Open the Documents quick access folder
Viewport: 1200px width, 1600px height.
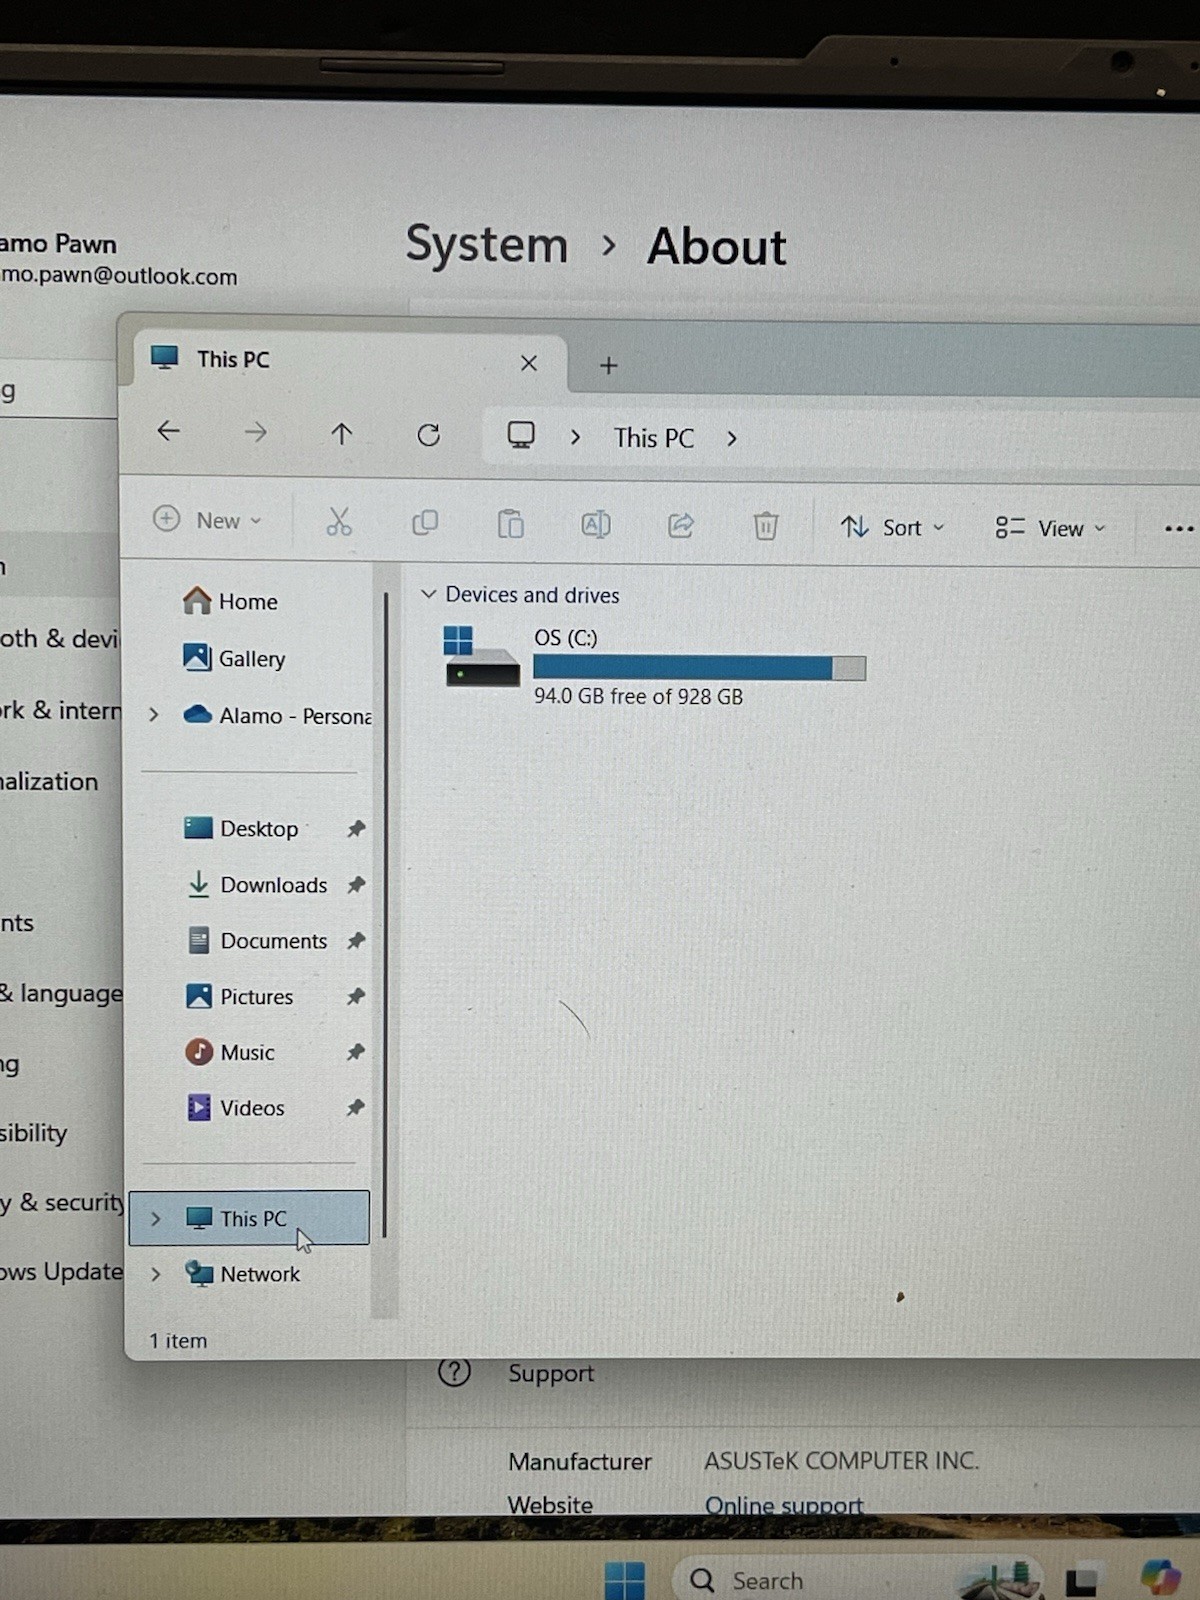click(257, 940)
